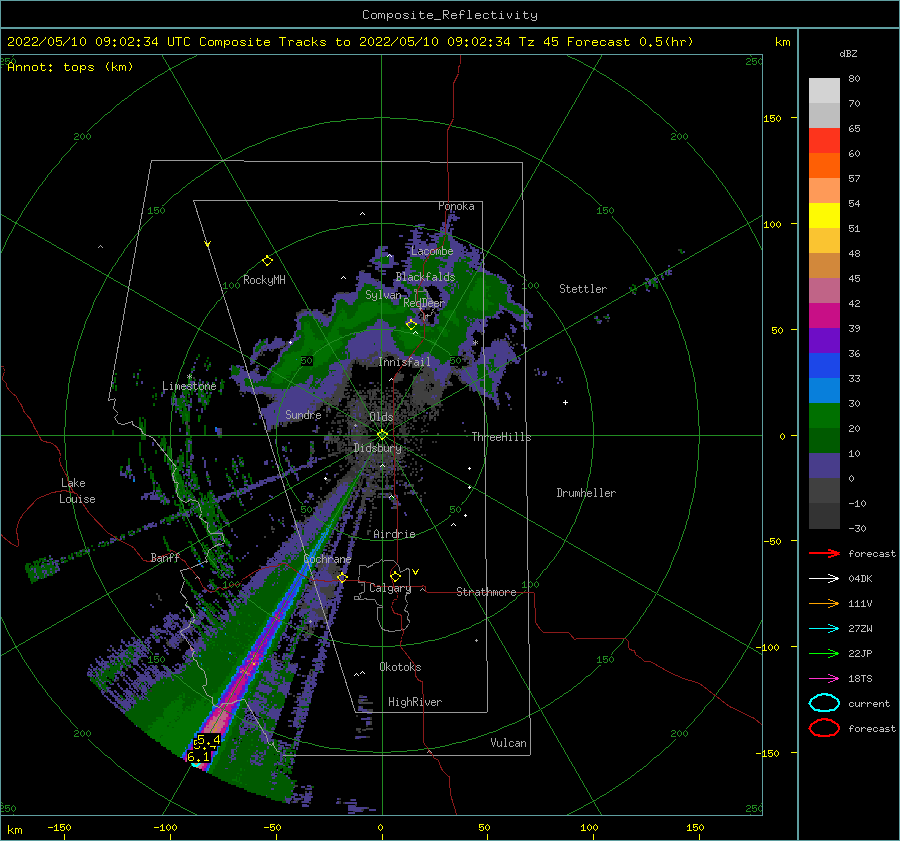This screenshot has height=841, width=900.
Task: Click the white 04DK arrow in the legend
Action: click(x=824, y=579)
